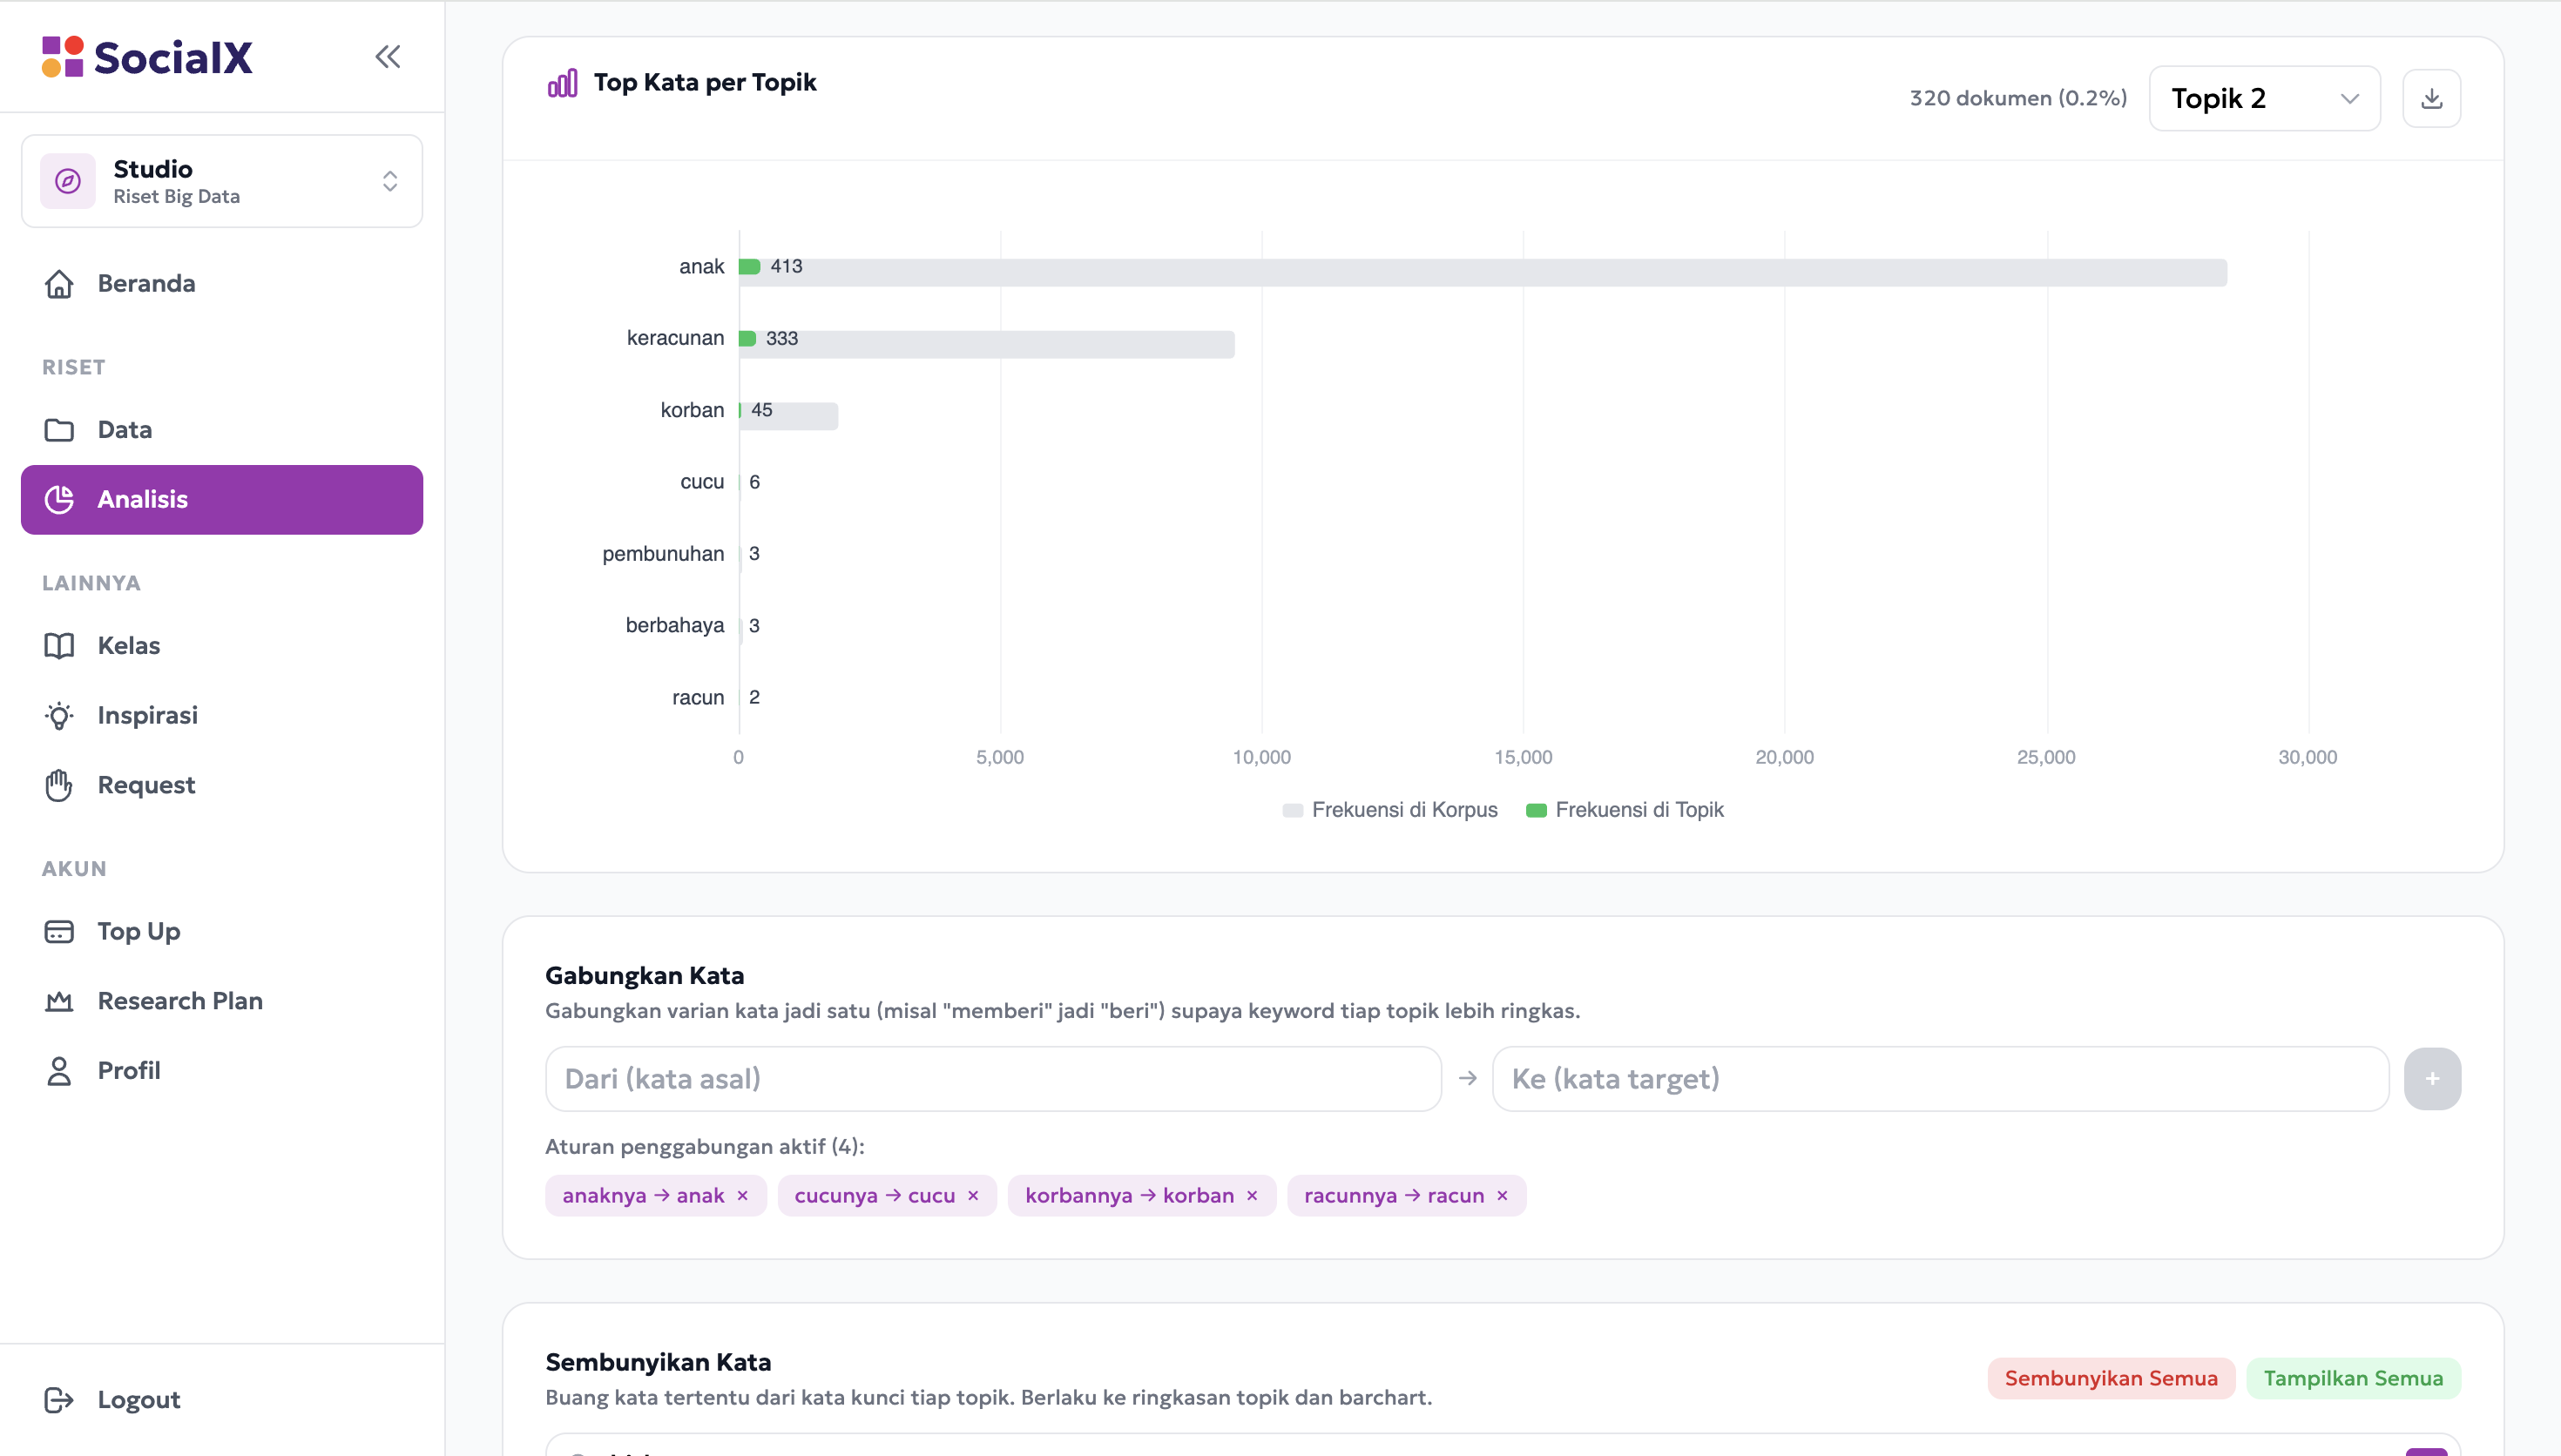Click the green topic bar for anak

pos(750,267)
